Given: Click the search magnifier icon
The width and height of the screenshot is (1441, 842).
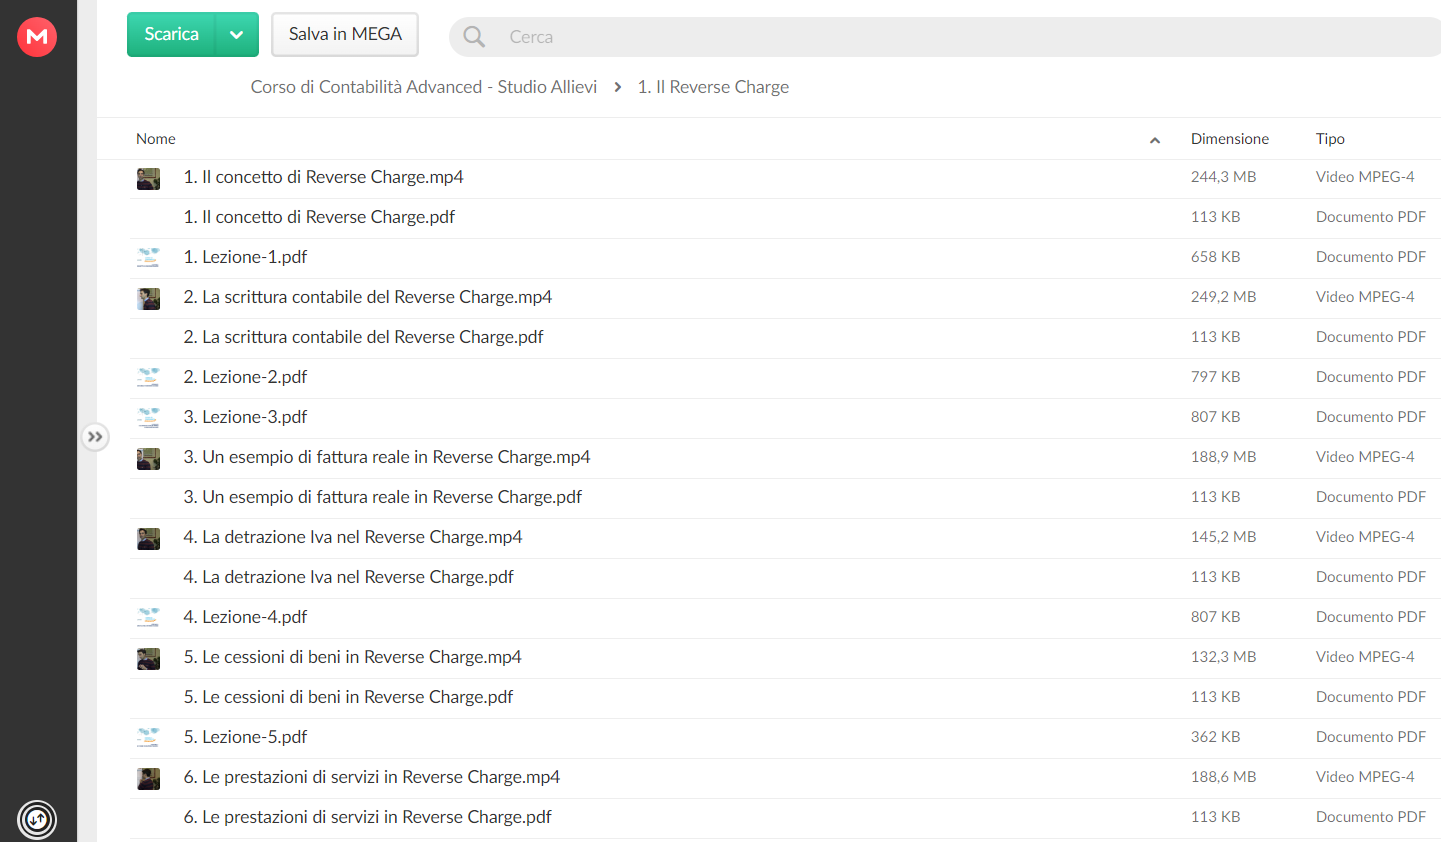Looking at the screenshot, I should click(474, 37).
